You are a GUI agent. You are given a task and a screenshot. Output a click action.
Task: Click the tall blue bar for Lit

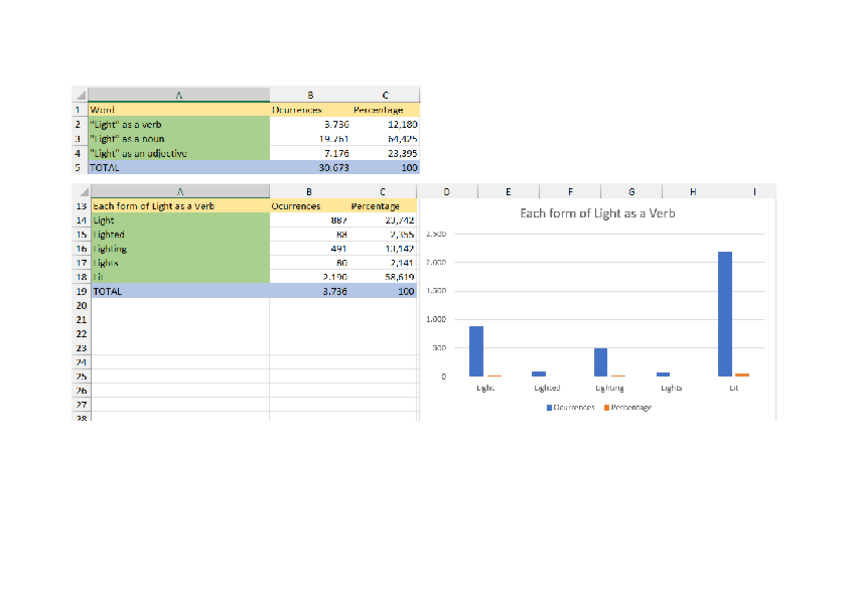[x=725, y=313]
